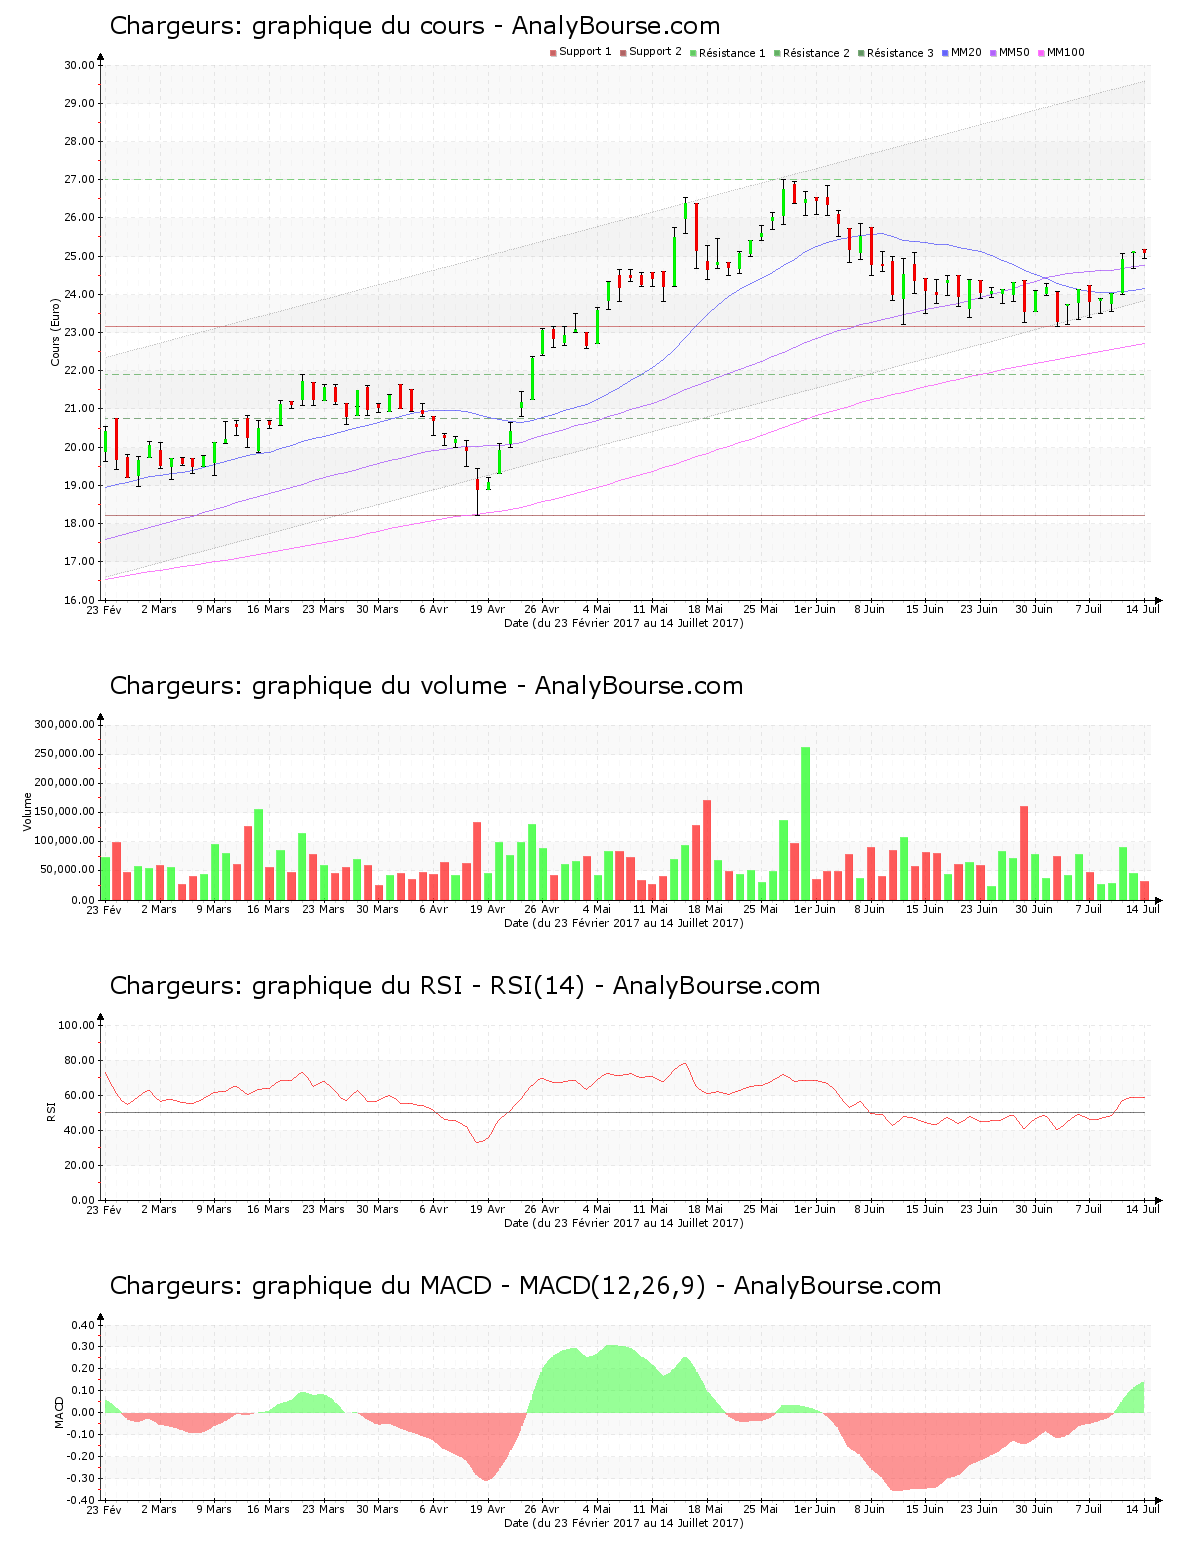Click '7 Juil' on the RSI chart date axis
The width and height of the screenshot is (1200, 1550).
[x=1089, y=1209]
